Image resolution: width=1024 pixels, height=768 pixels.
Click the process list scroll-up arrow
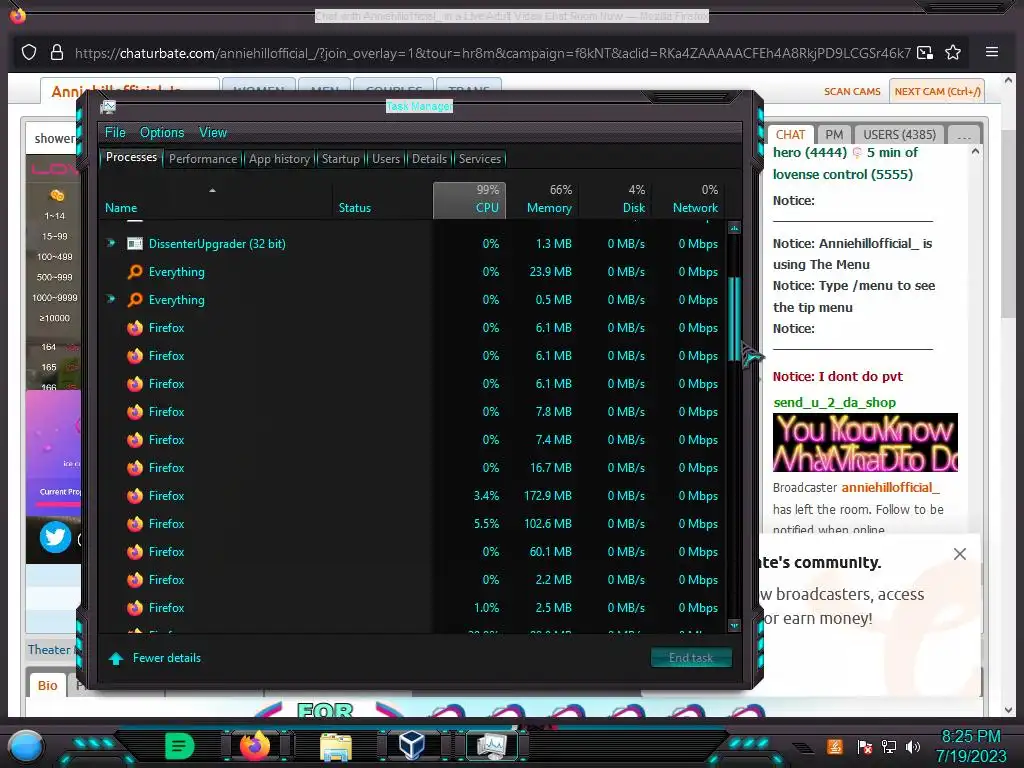[734, 228]
